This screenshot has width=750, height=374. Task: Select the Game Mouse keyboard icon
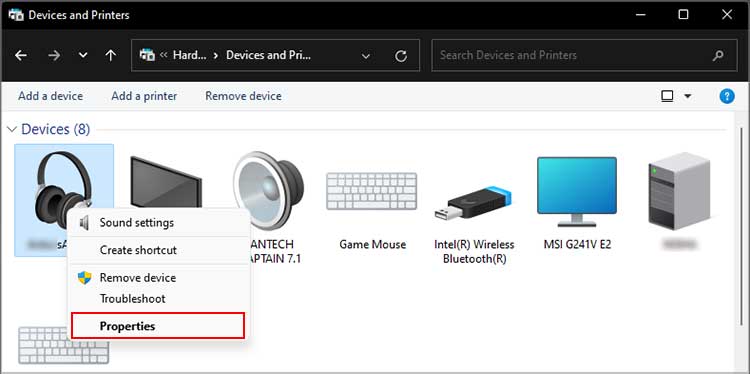click(x=372, y=192)
